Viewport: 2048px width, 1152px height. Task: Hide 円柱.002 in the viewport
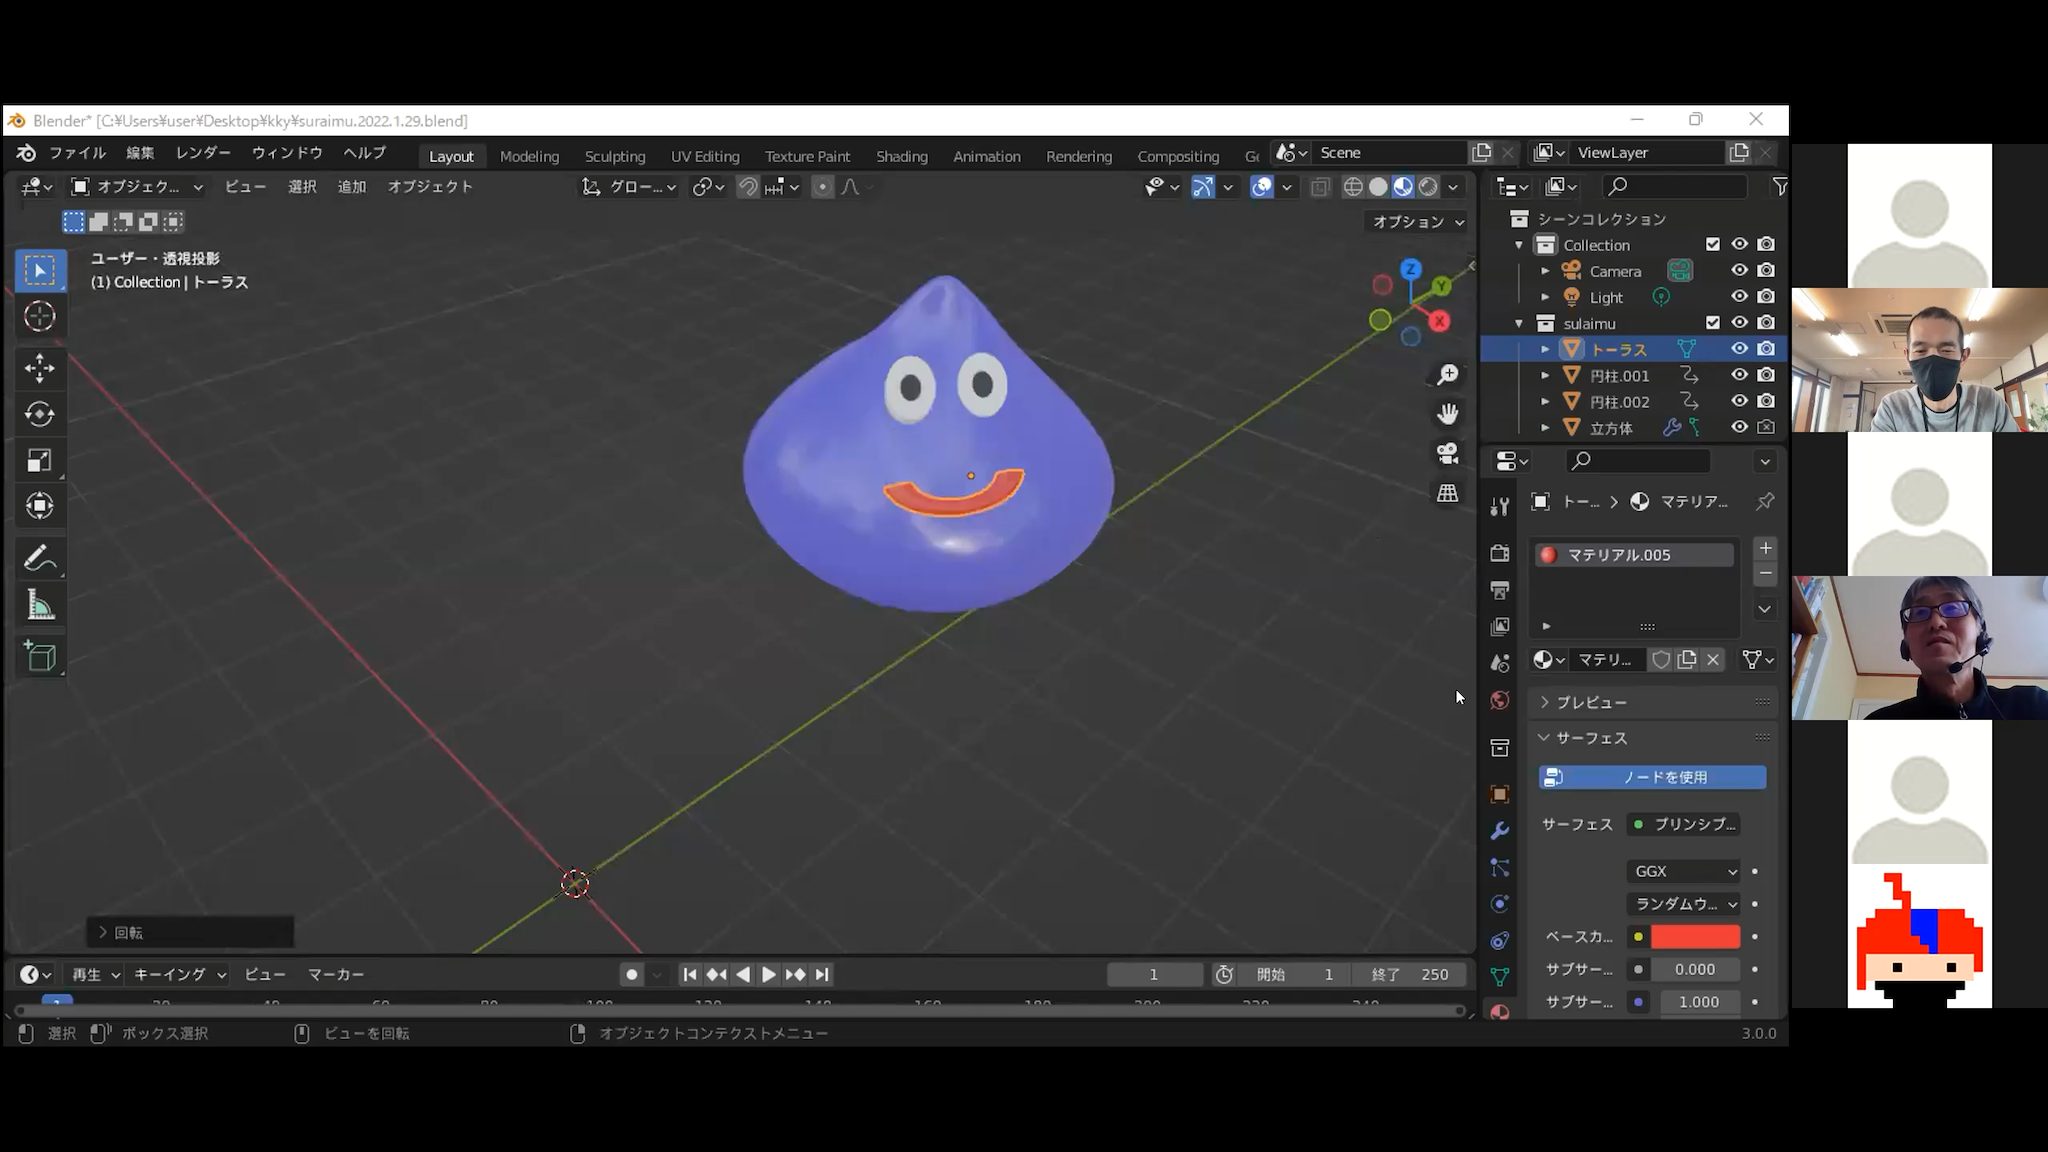1739,400
